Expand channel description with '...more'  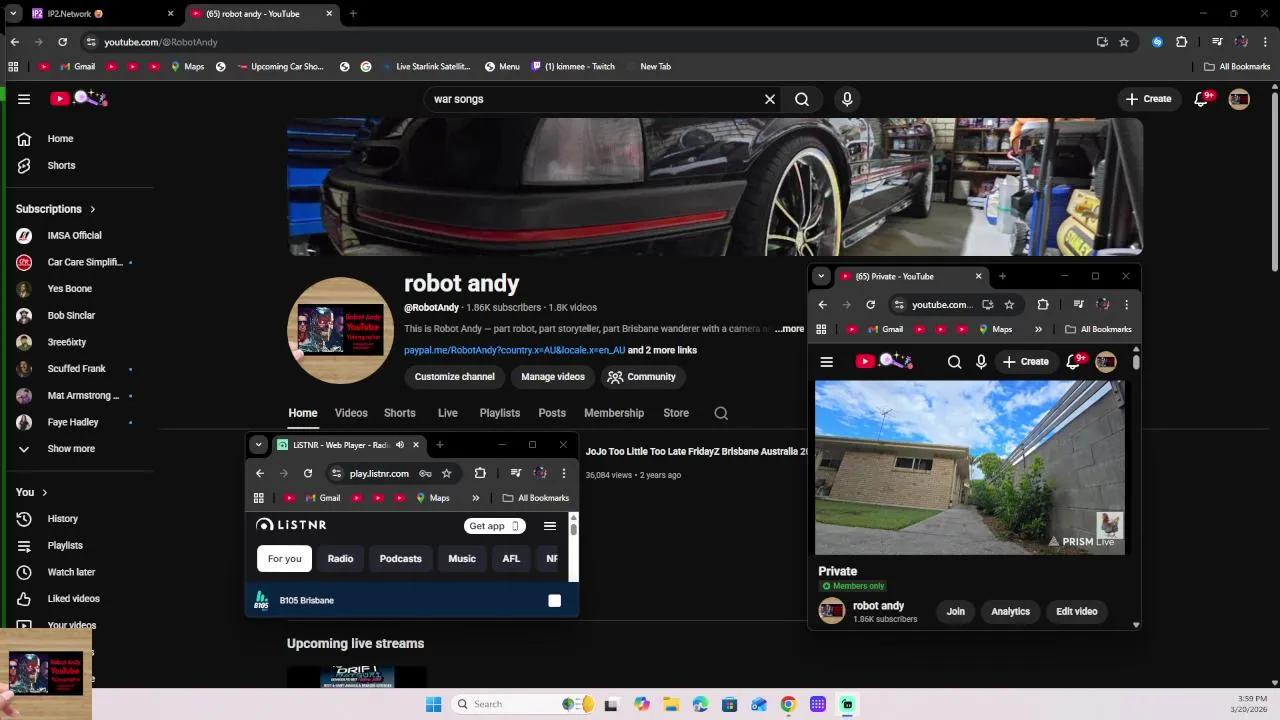pyautogui.click(x=789, y=329)
